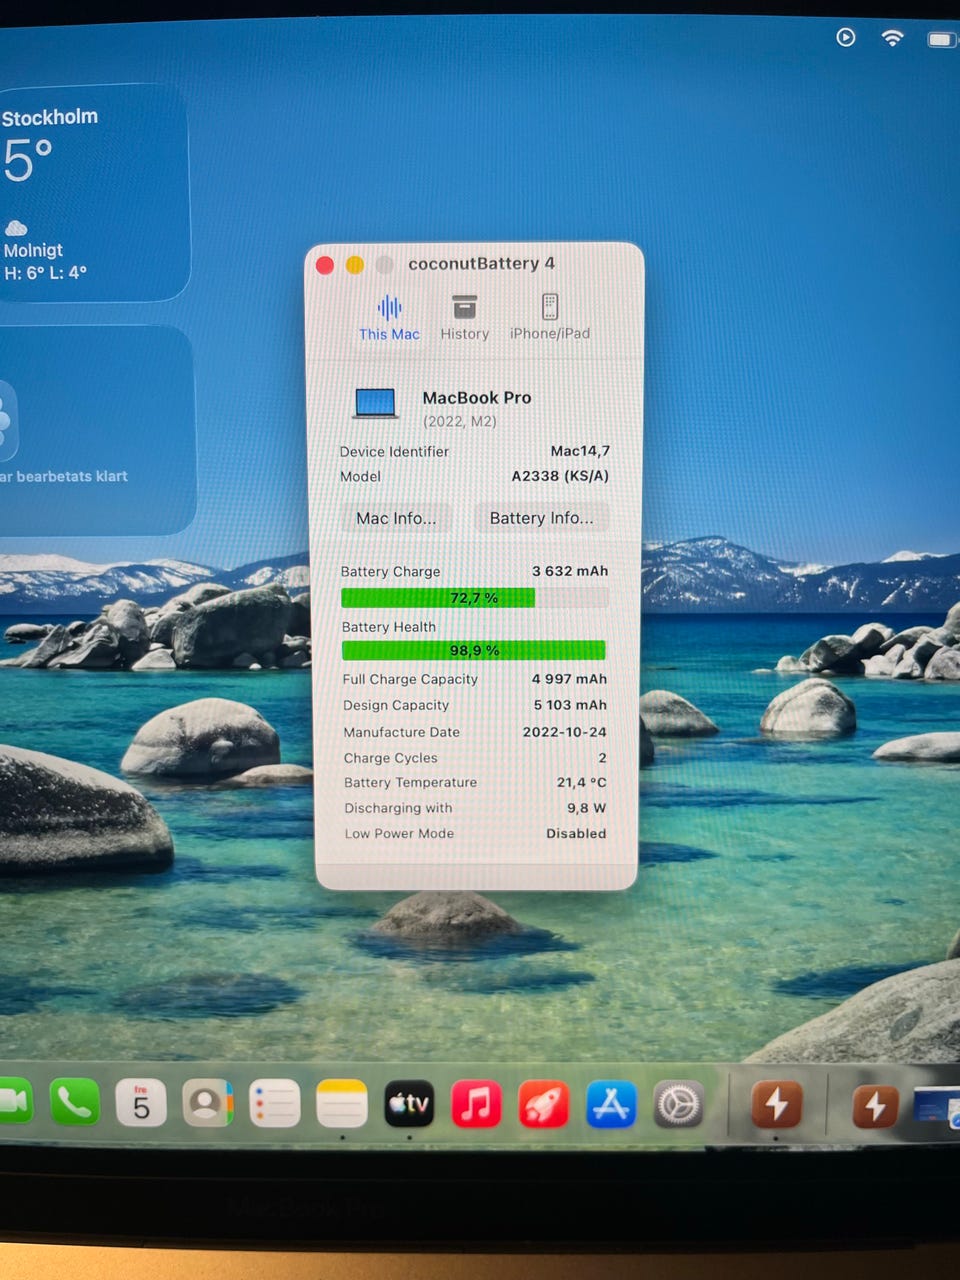Open the yellow Notes app icon
The width and height of the screenshot is (960, 1280).
(342, 1105)
